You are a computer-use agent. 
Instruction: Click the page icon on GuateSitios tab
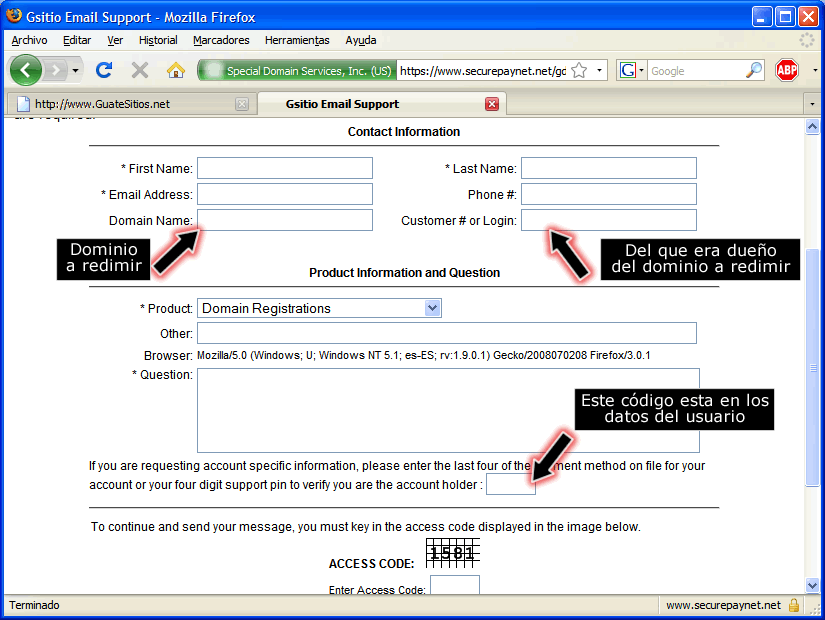pyautogui.click(x=23, y=104)
